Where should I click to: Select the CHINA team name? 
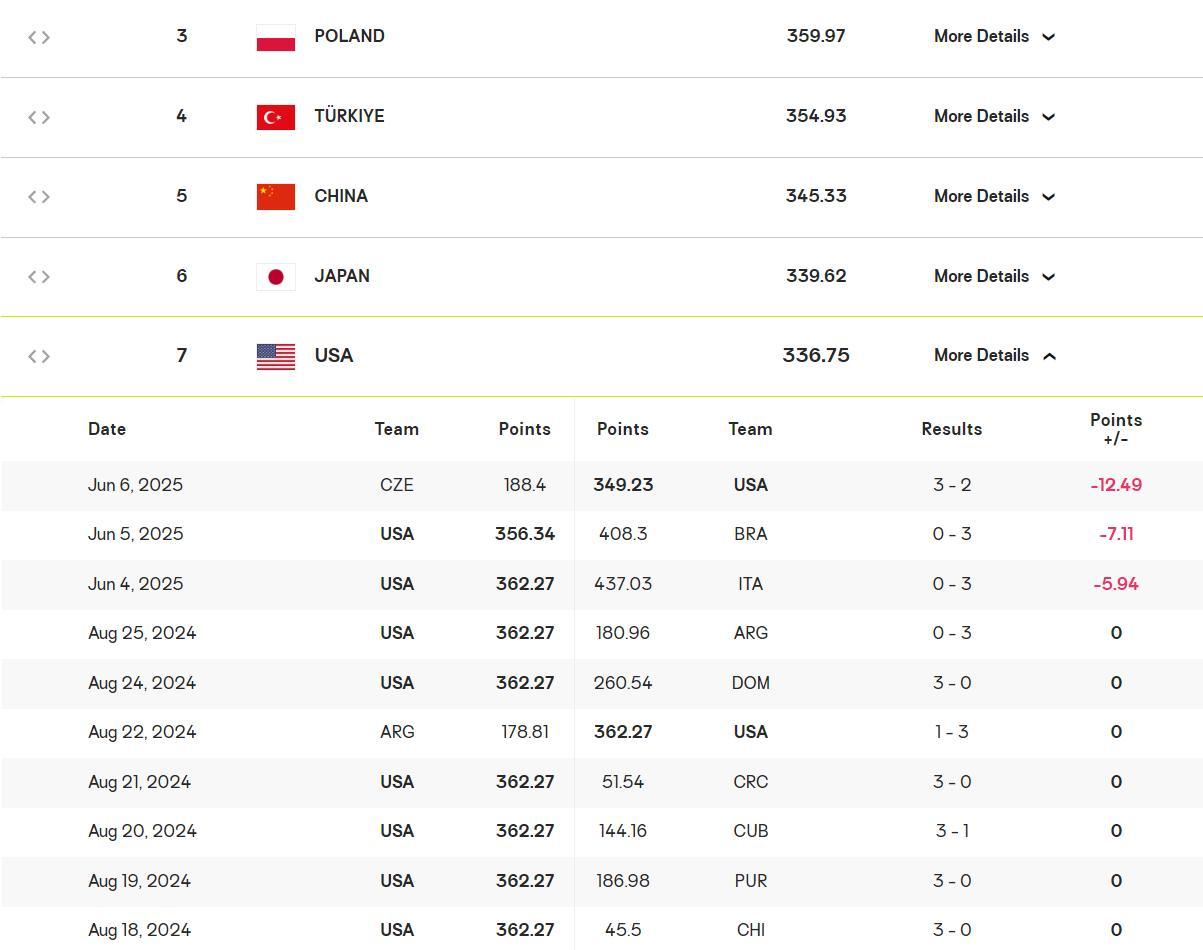pos(341,196)
